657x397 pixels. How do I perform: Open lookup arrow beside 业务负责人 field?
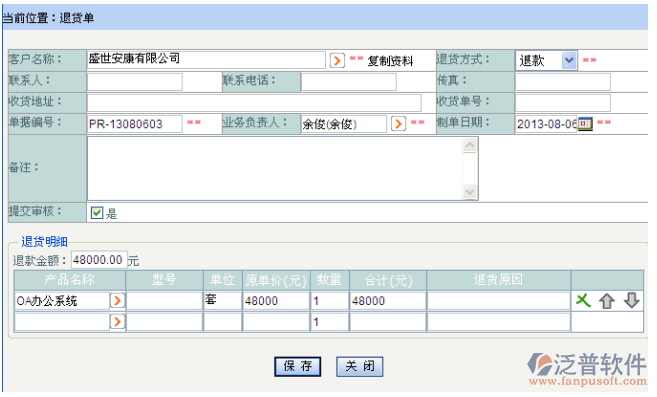398,124
